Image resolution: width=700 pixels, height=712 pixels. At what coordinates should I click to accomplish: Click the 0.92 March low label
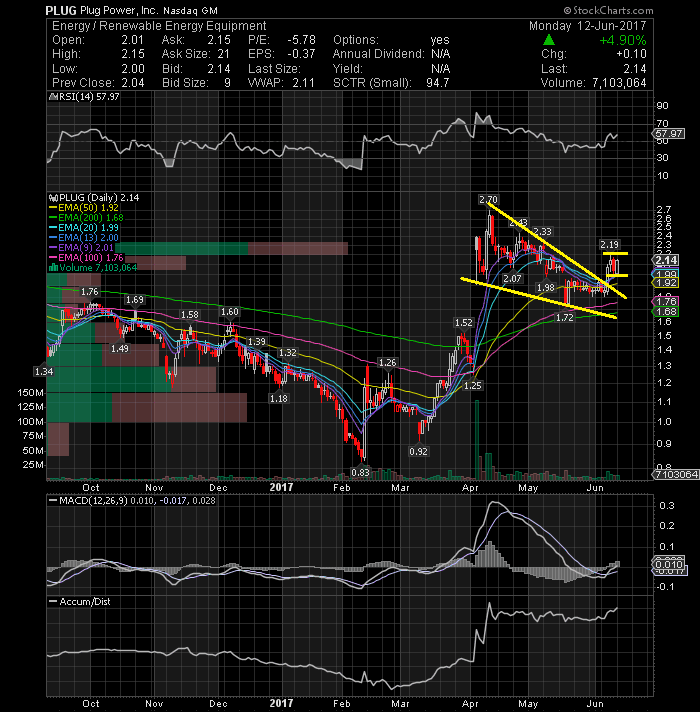tap(418, 451)
